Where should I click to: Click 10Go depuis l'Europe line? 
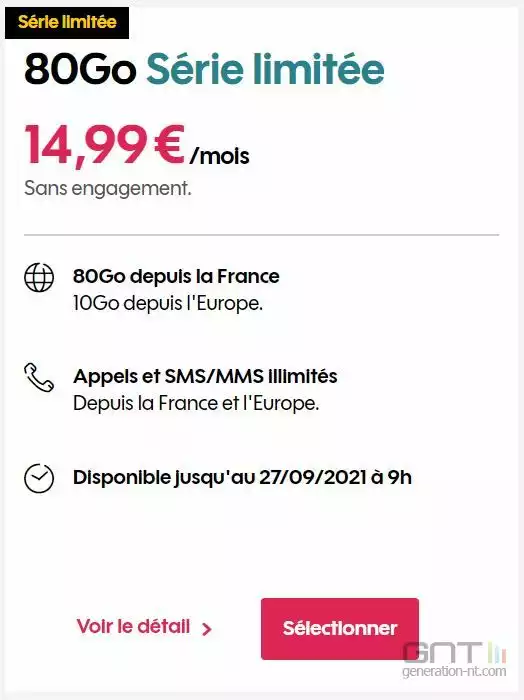tap(168, 304)
